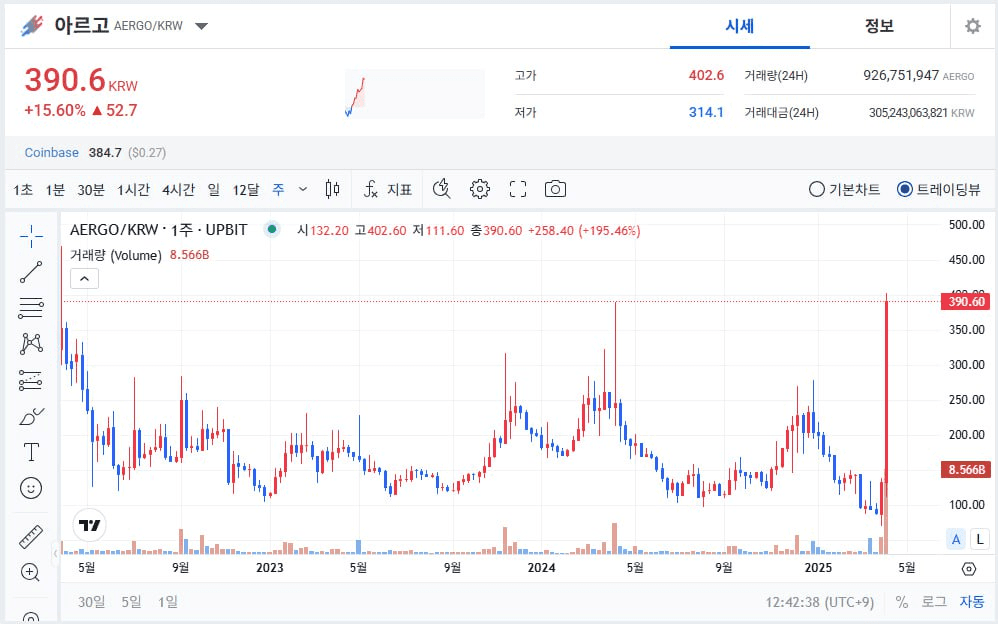Select the 기본차트 radio button
Screen dimensions: 998x624
[x=817, y=188]
